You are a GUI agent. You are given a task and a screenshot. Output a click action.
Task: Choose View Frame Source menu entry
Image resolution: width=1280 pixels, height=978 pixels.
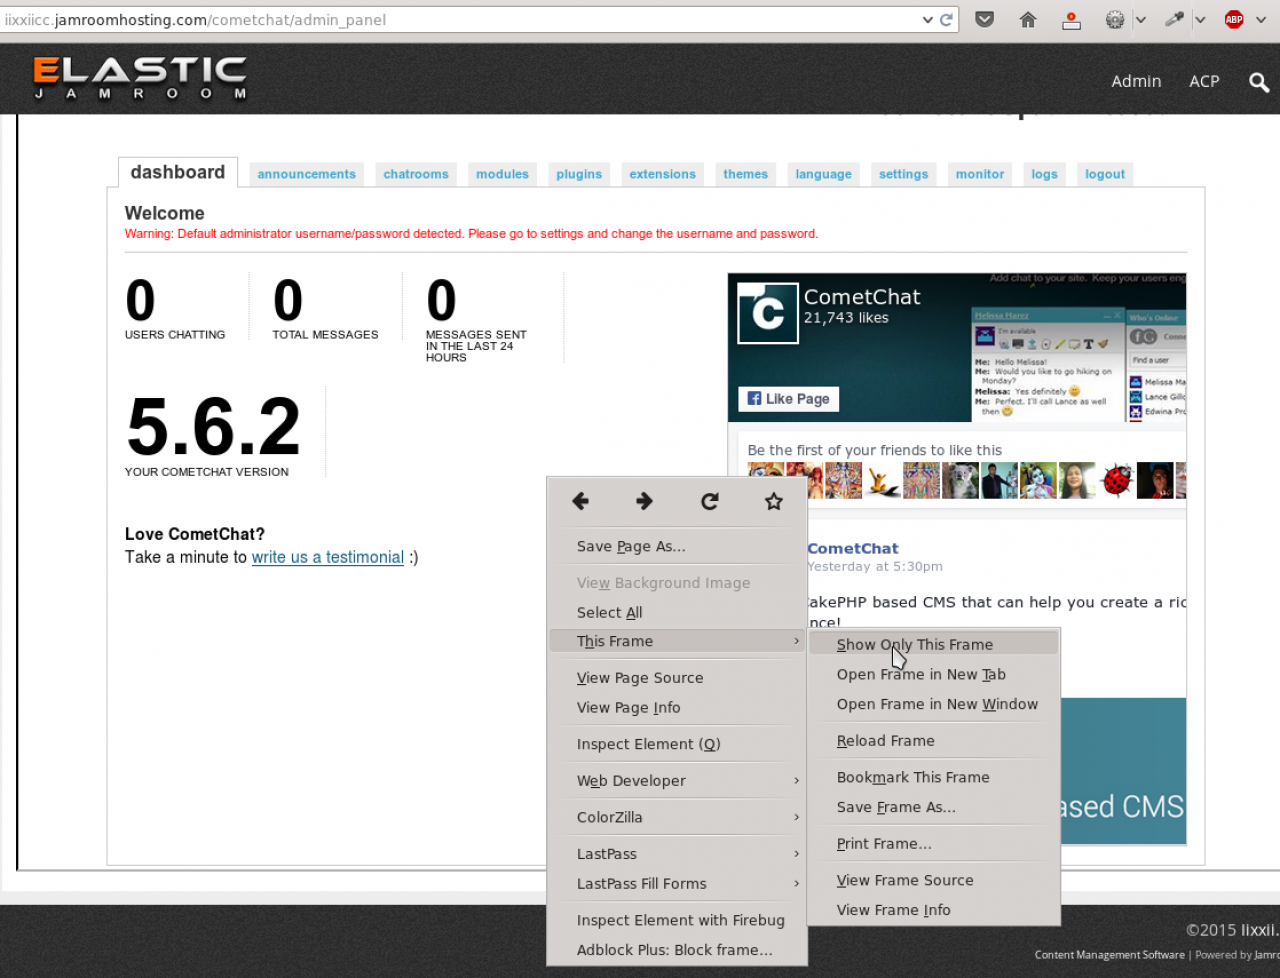(905, 881)
